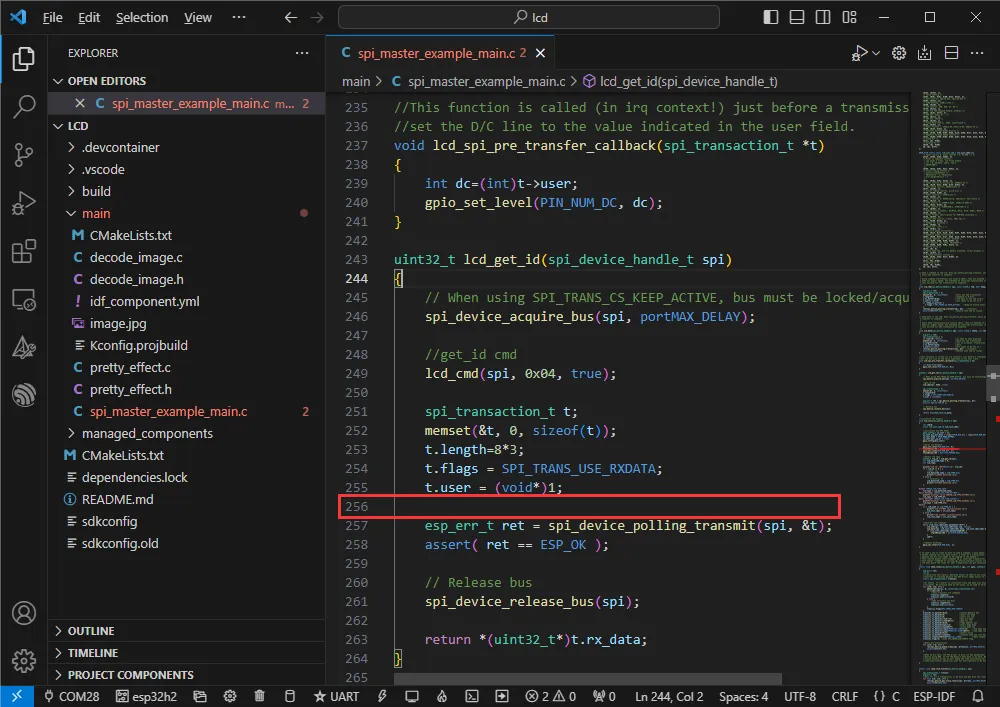
Task: Open errors and warnings indicator in status bar
Action: 550,696
